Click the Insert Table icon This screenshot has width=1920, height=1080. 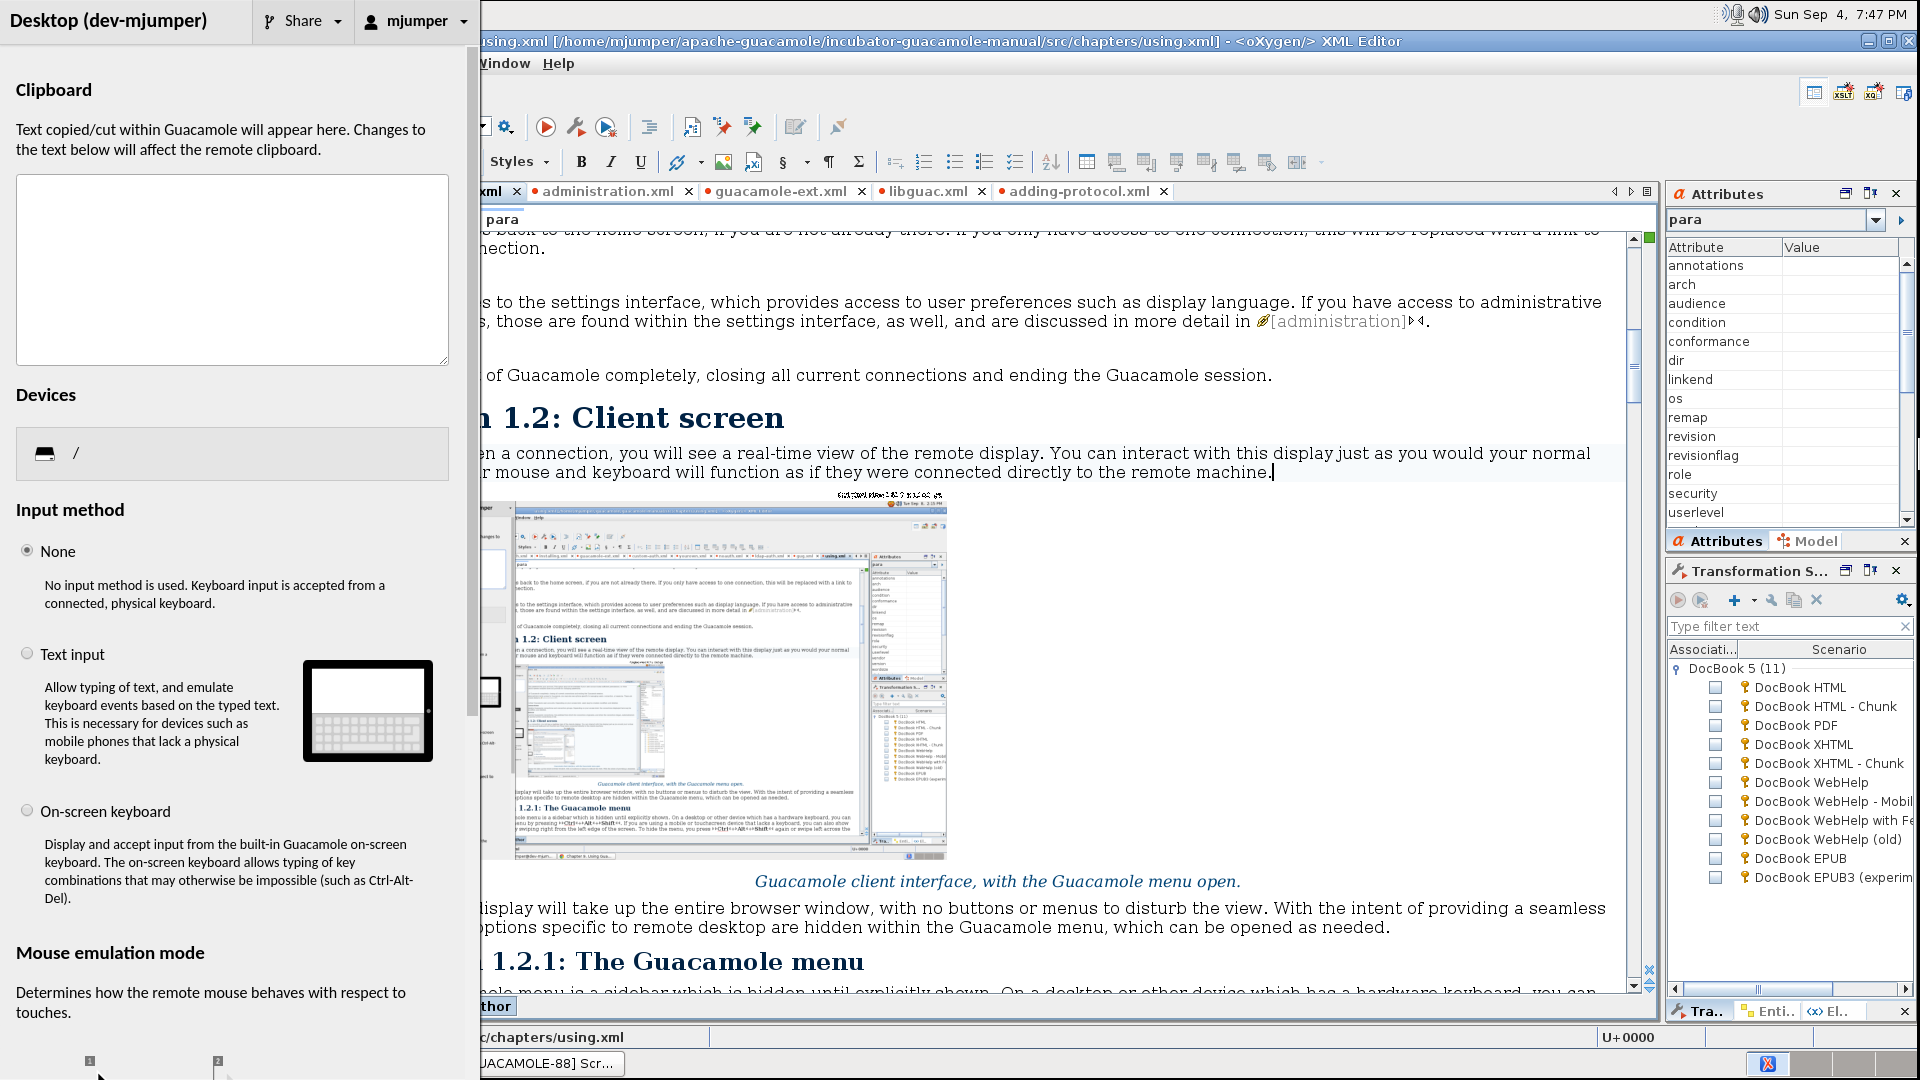1087,162
